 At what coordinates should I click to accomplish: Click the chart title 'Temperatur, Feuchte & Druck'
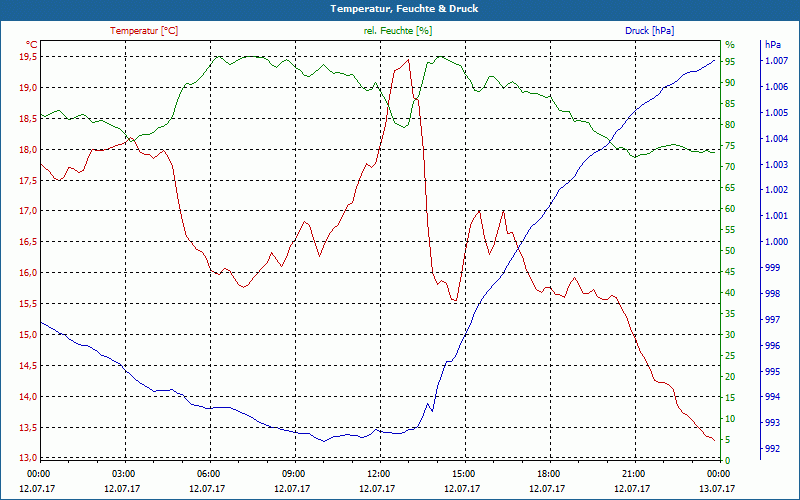[404, 9]
